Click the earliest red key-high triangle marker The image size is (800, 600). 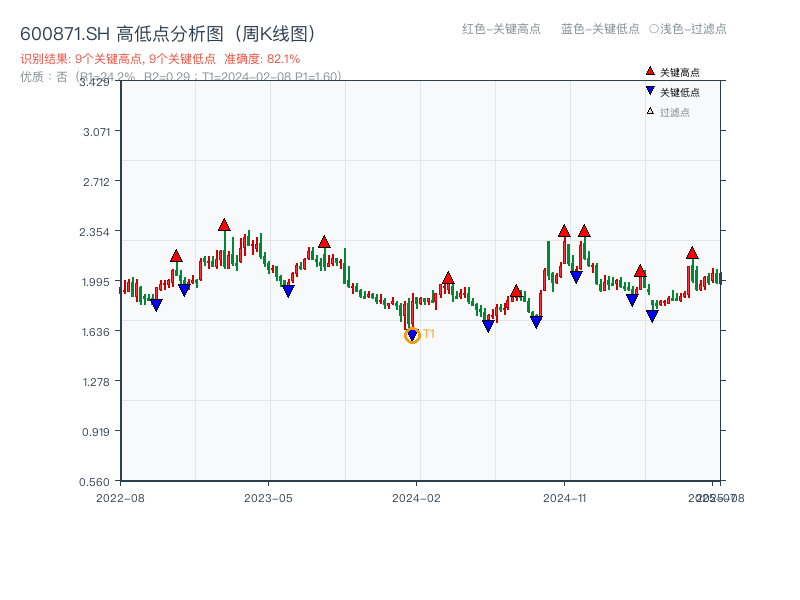tap(176, 256)
